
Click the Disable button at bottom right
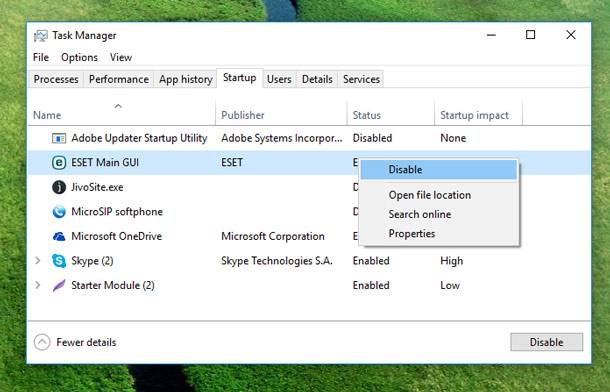[547, 342]
